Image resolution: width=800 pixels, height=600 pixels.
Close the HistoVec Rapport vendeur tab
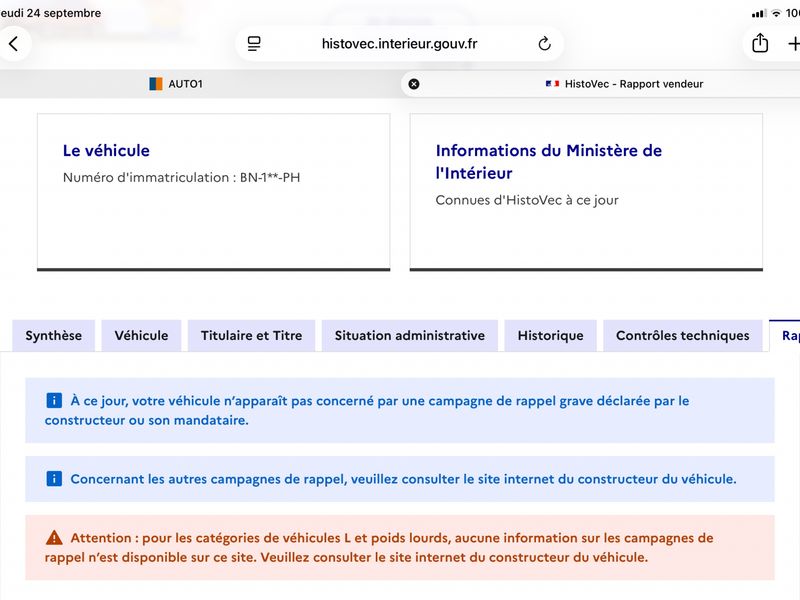coord(414,84)
